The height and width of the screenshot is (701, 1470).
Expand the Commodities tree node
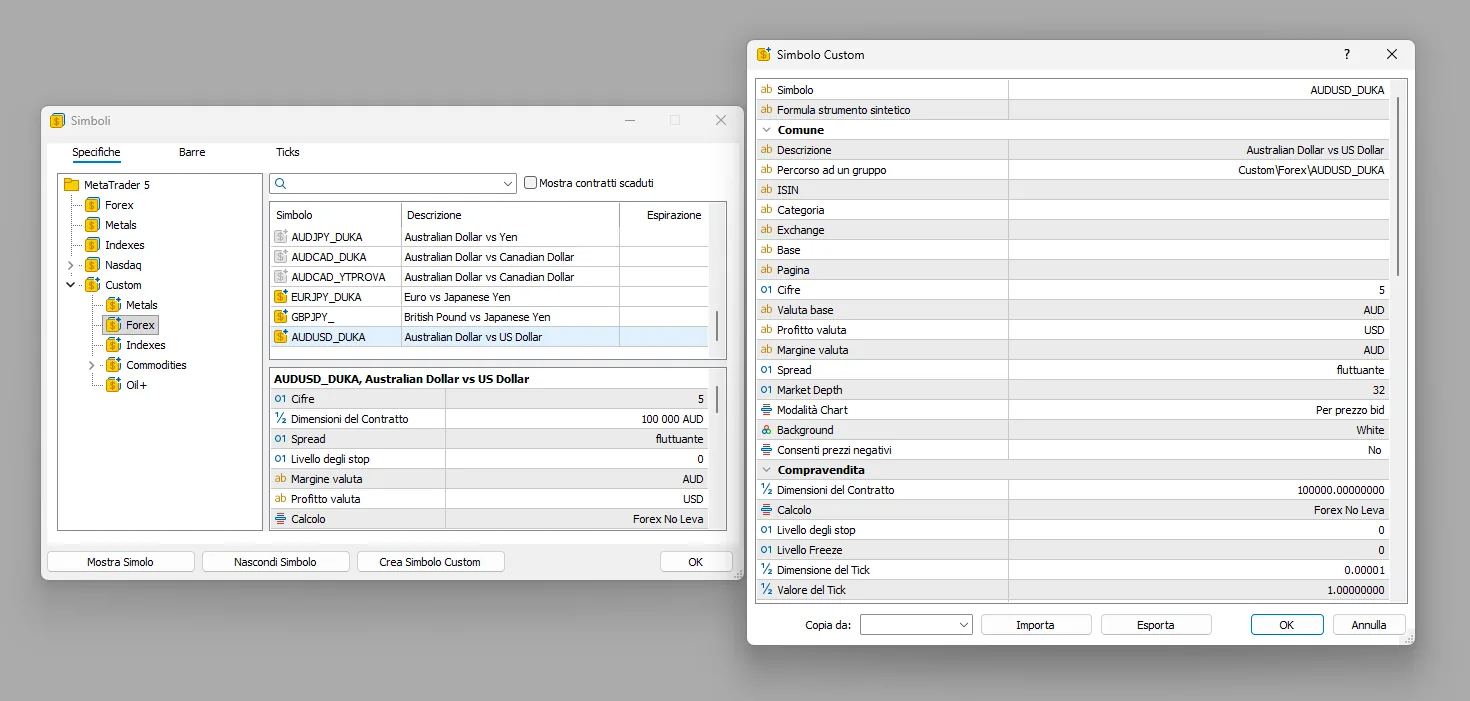tap(92, 365)
